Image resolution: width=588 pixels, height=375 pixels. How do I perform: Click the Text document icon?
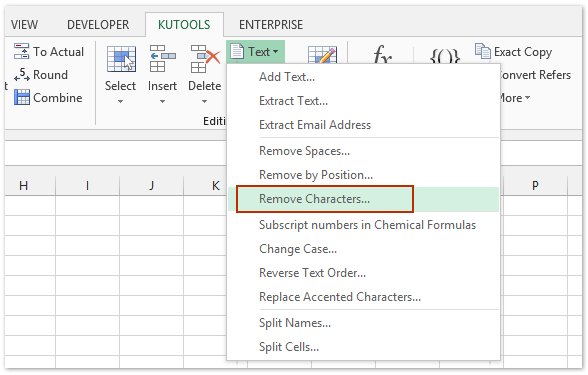[x=237, y=51]
